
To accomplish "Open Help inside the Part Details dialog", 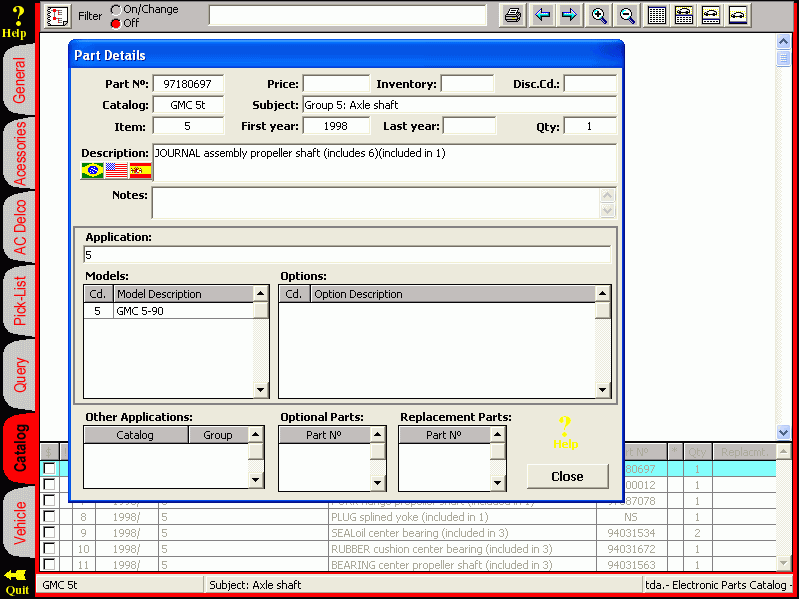I will pyautogui.click(x=565, y=432).
